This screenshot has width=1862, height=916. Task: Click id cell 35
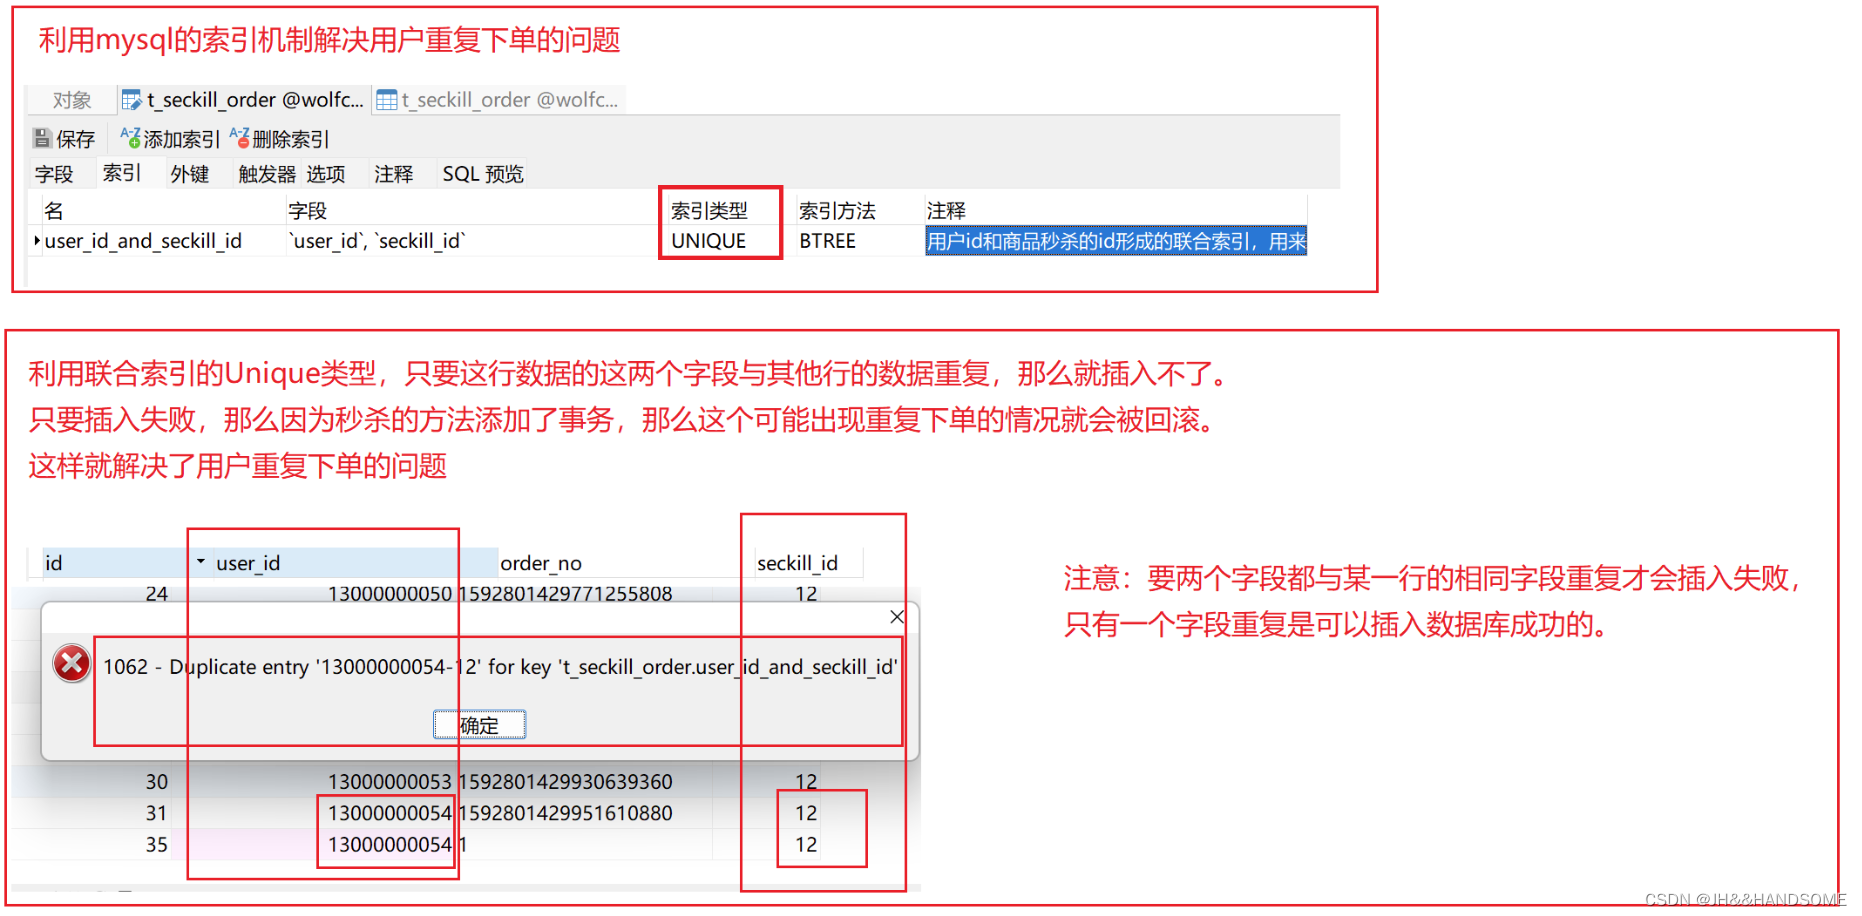point(157,845)
